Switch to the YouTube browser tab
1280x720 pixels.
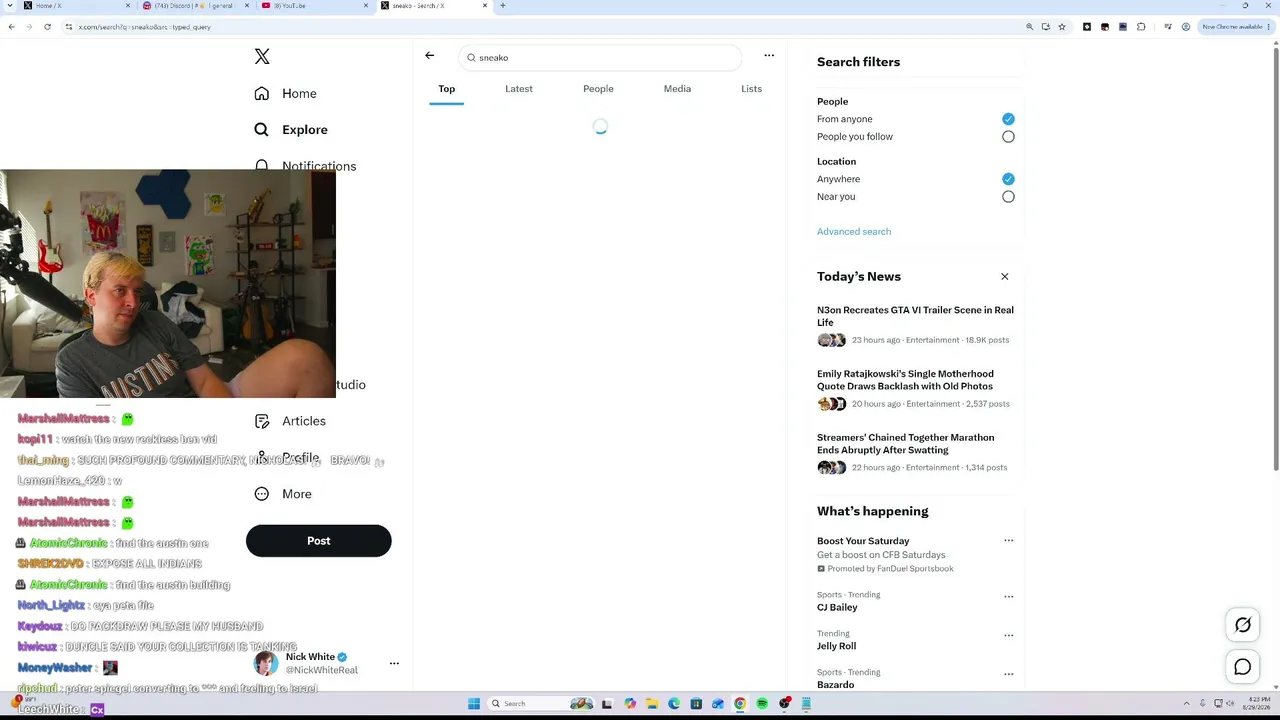pos(315,6)
